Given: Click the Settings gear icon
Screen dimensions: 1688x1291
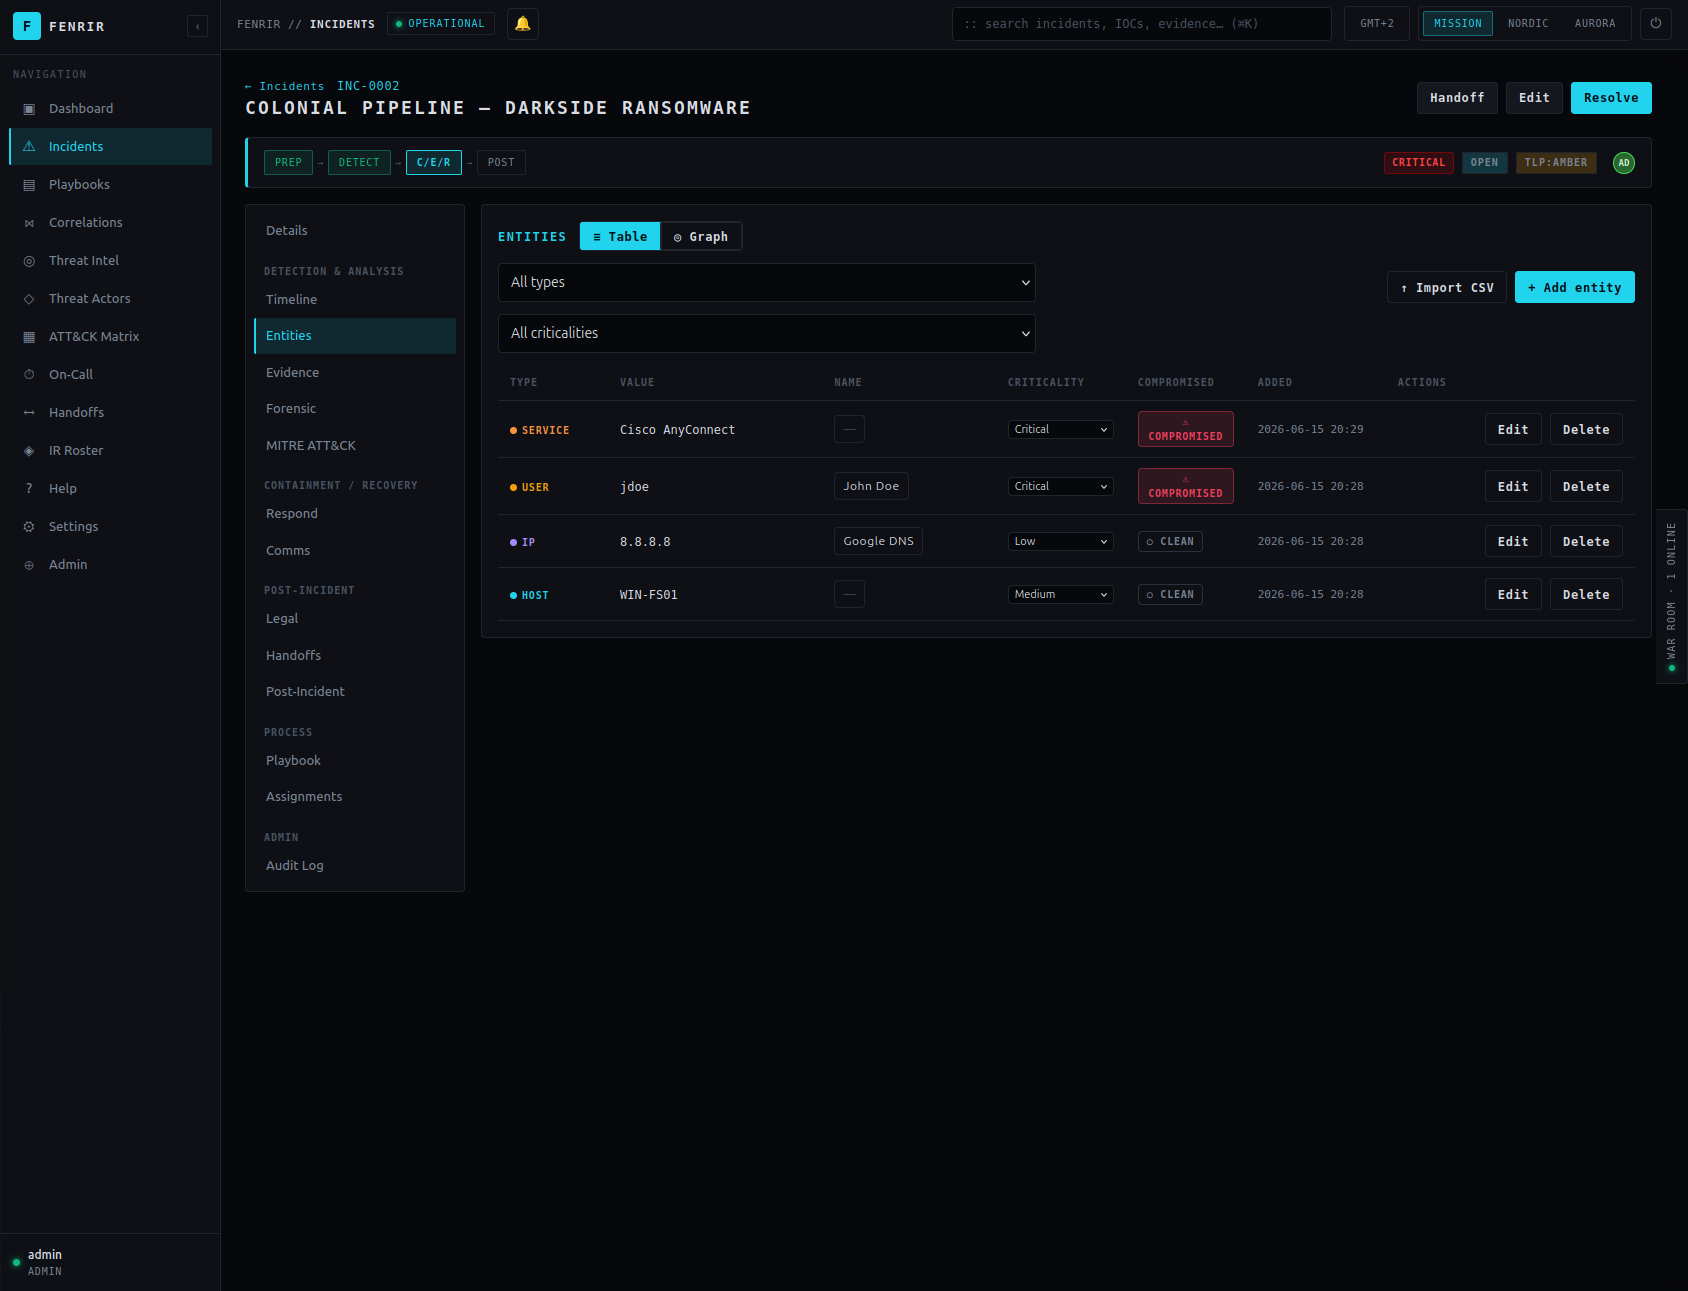Looking at the screenshot, I should 29,527.
